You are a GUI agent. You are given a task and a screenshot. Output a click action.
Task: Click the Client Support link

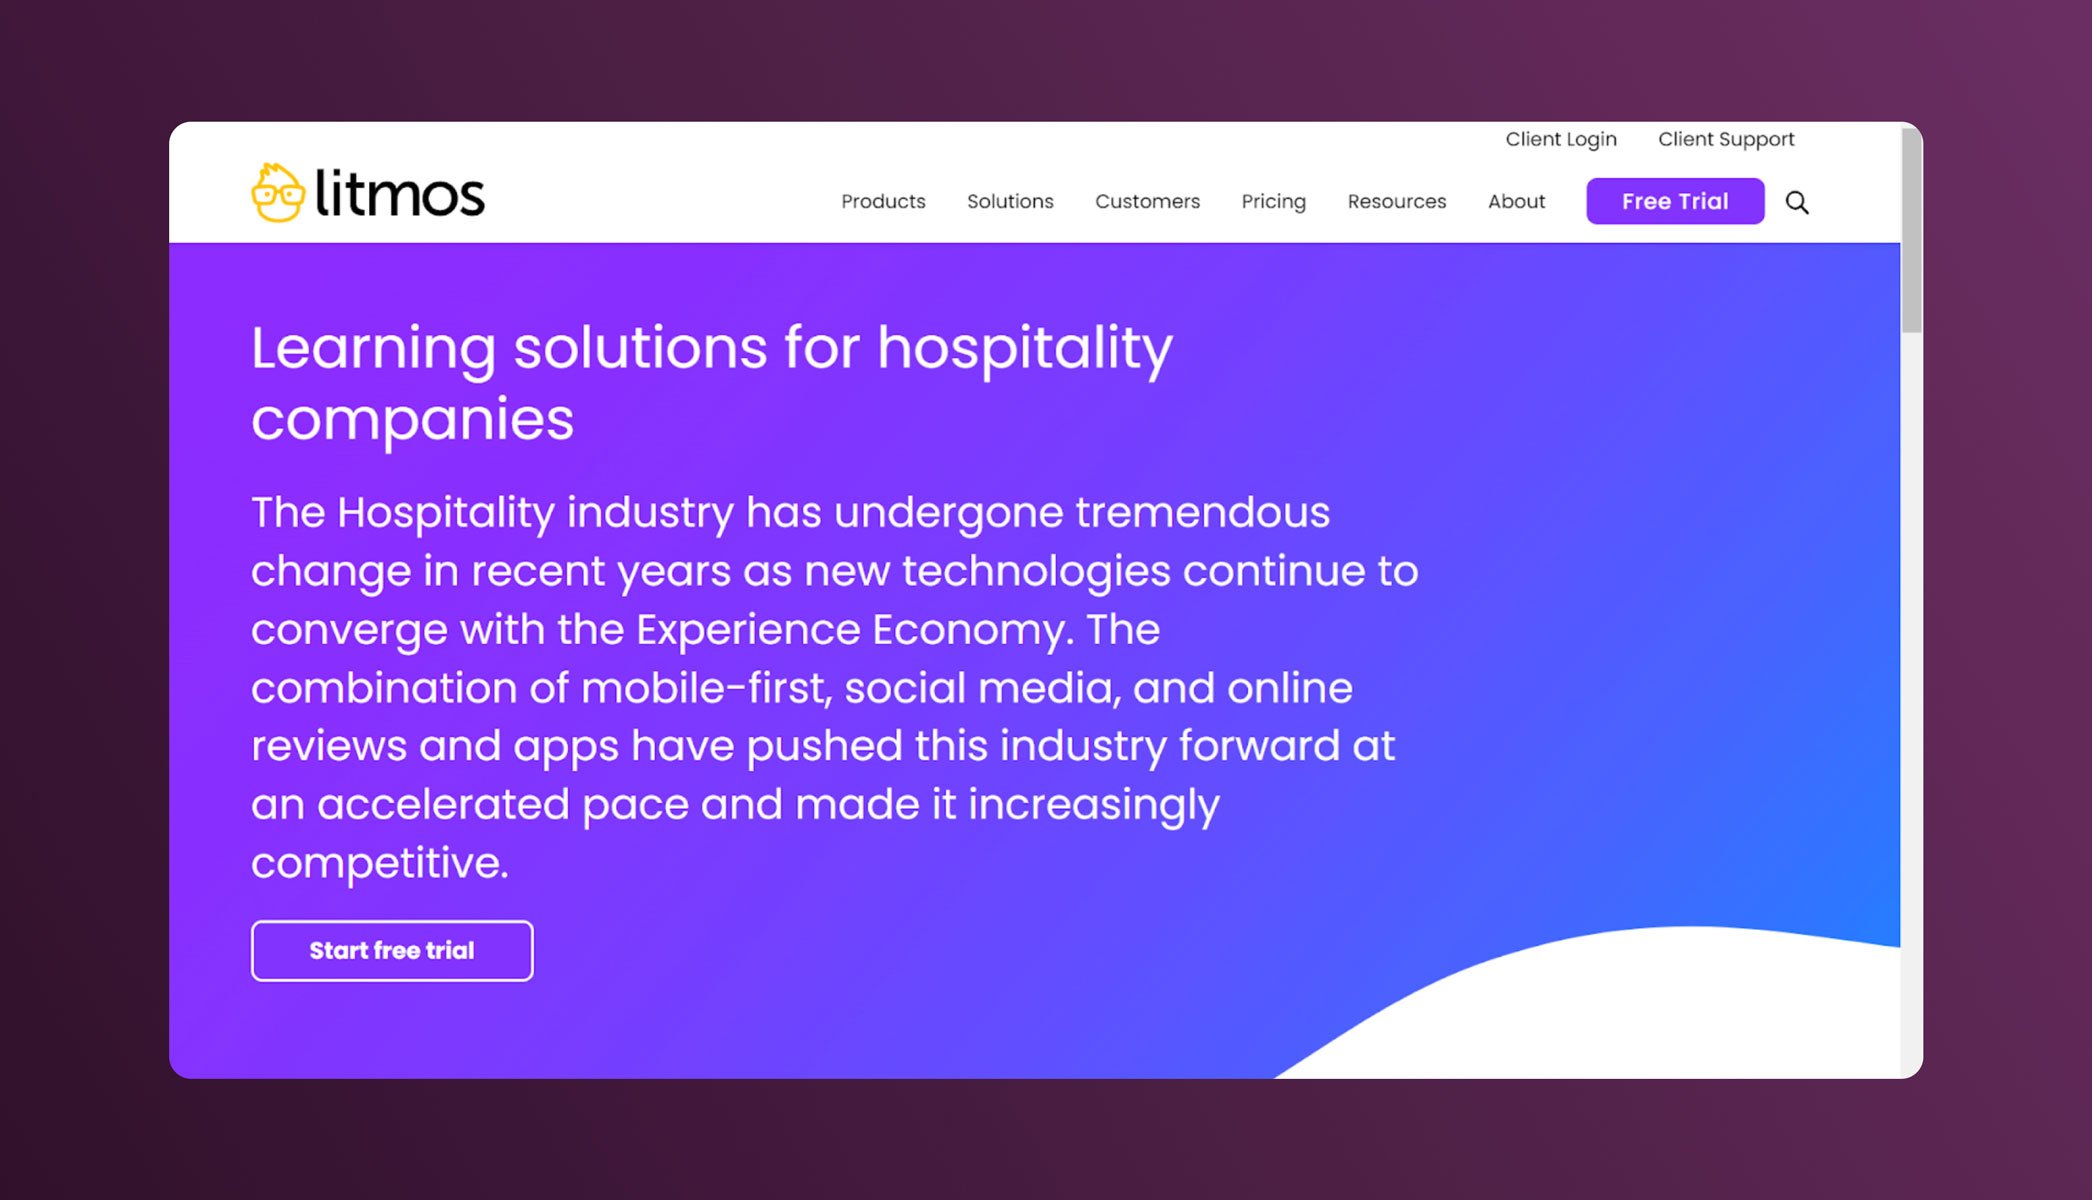tap(1726, 139)
